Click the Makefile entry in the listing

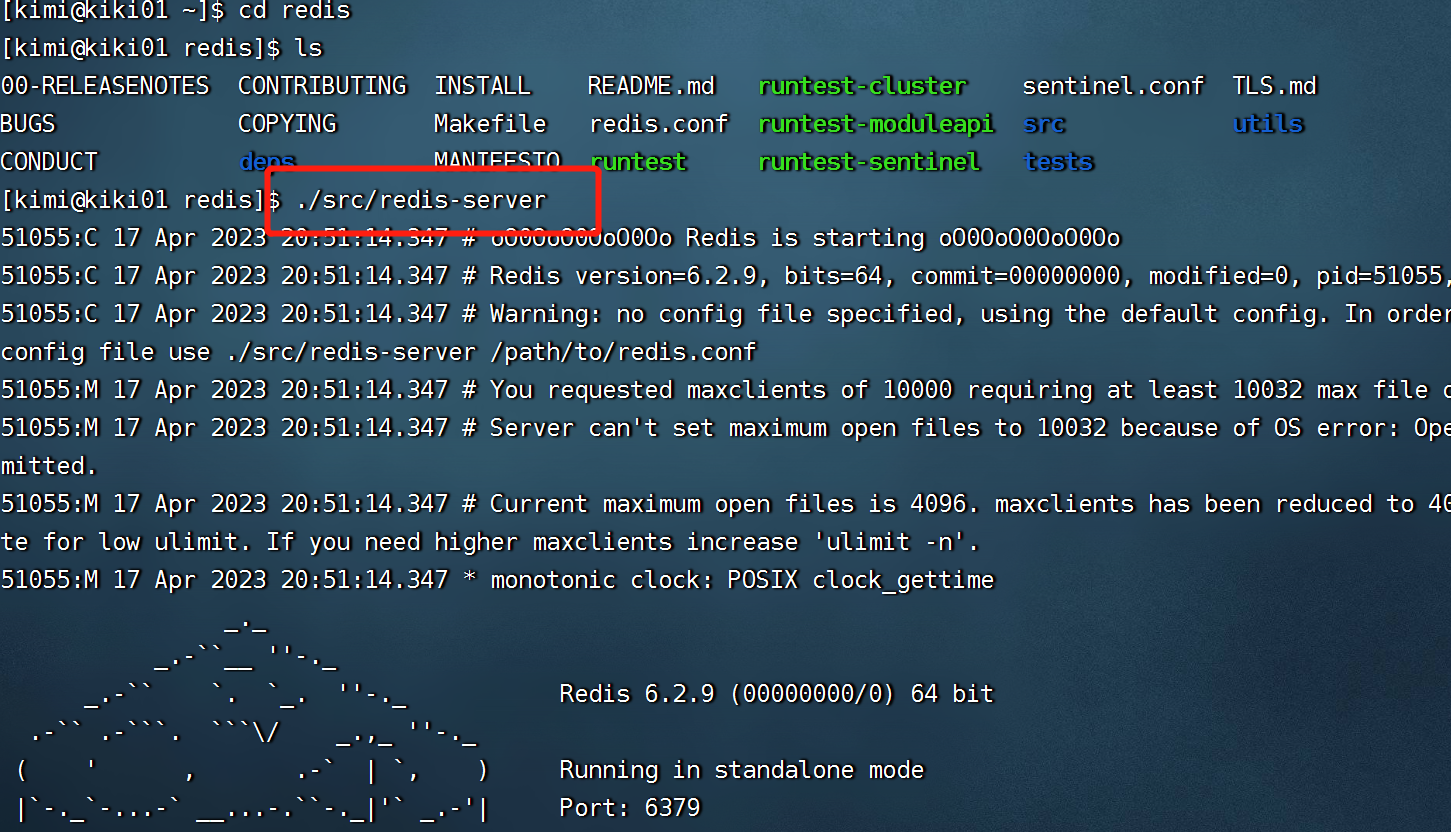tap(490, 124)
